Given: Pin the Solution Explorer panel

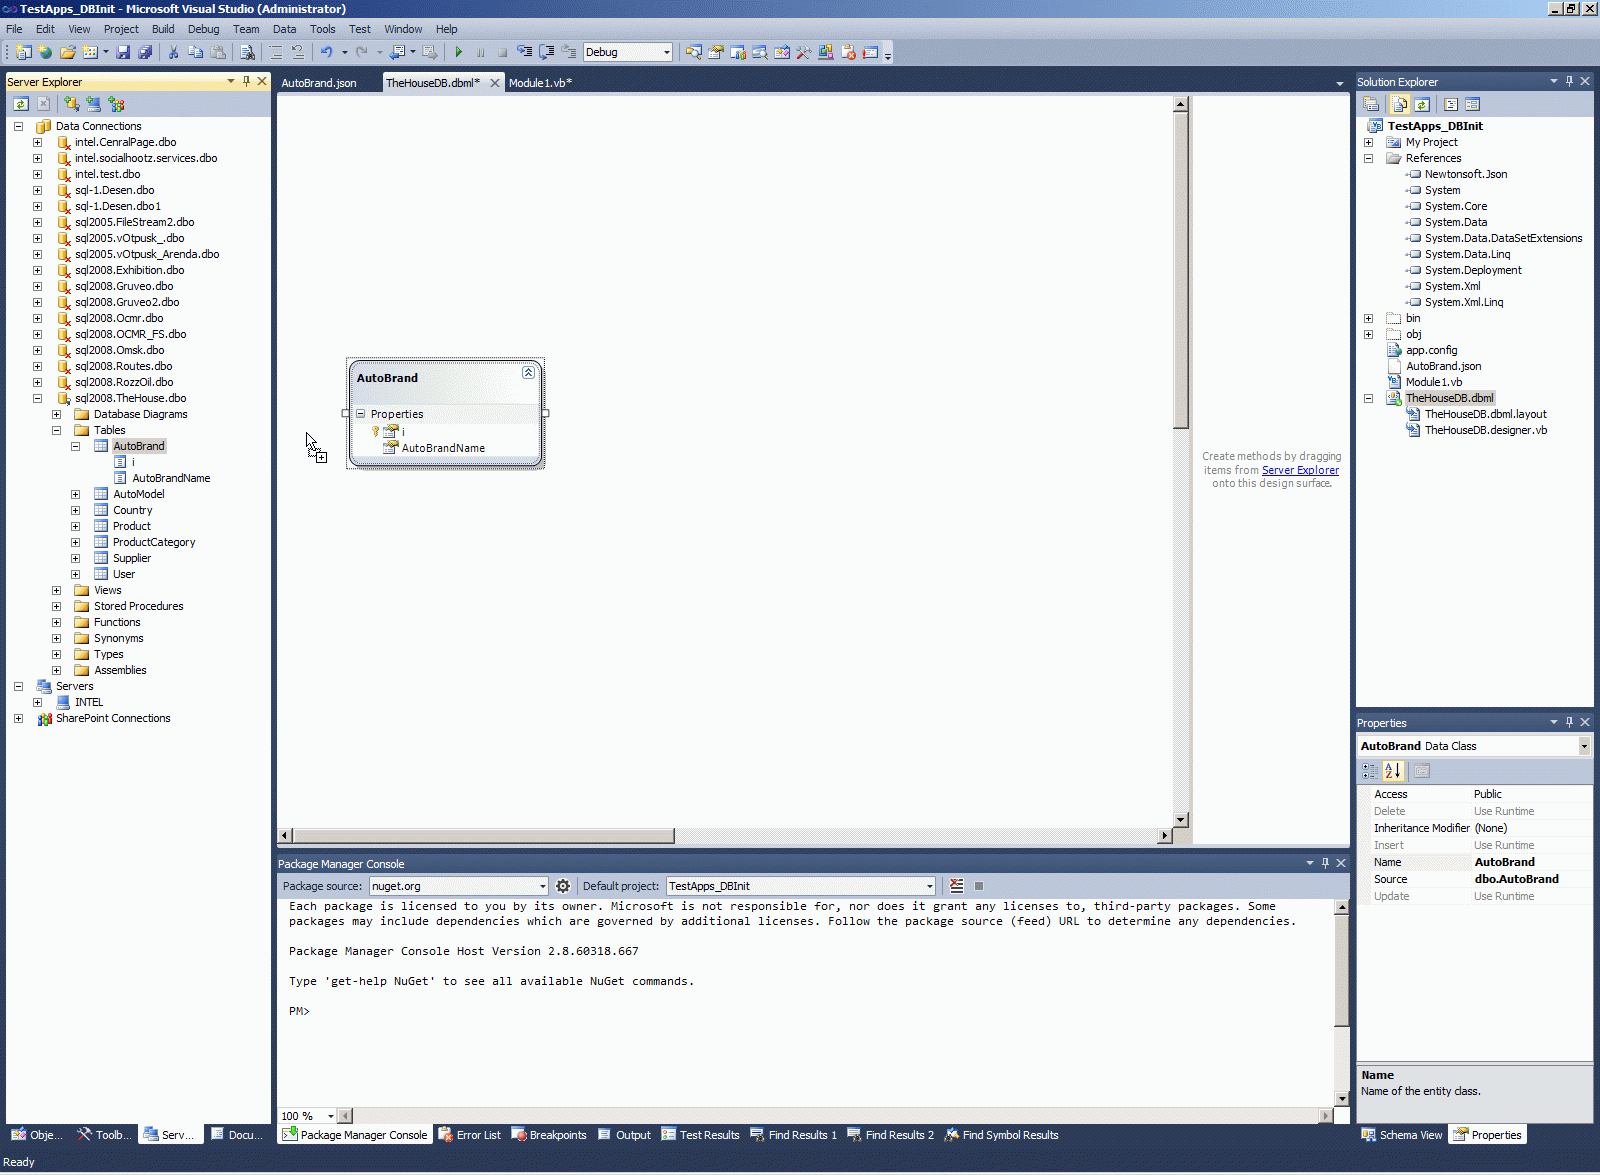Looking at the screenshot, I should coord(1569,81).
